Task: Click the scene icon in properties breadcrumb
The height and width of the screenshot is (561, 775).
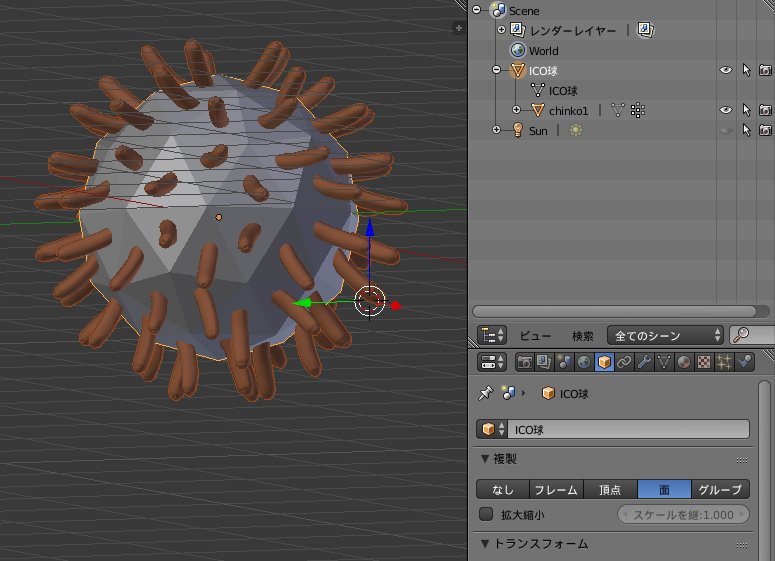Action: pyautogui.click(x=508, y=393)
